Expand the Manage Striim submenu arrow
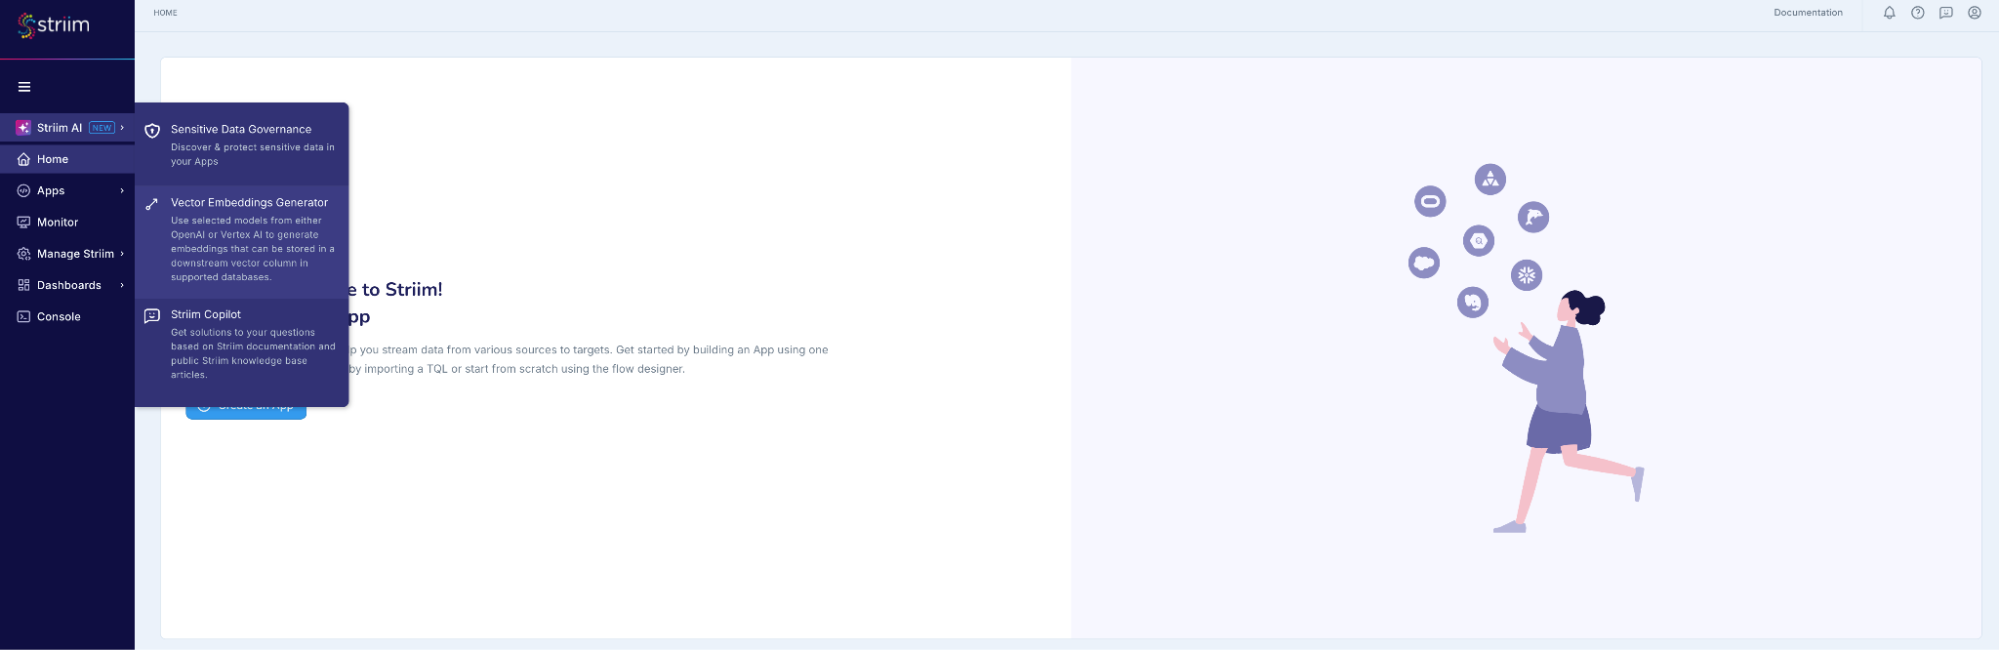This screenshot has width=1999, height=651. pos(122,254)
